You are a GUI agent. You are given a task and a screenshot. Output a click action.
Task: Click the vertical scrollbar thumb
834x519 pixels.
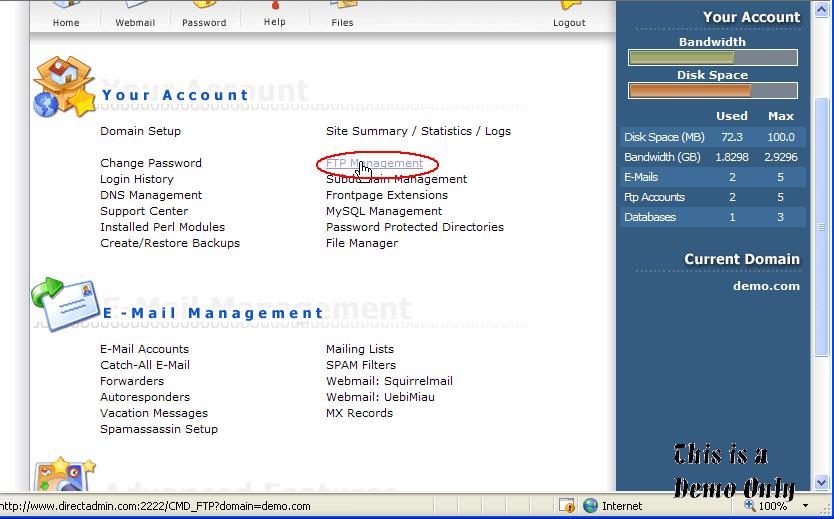click(822, 227)
